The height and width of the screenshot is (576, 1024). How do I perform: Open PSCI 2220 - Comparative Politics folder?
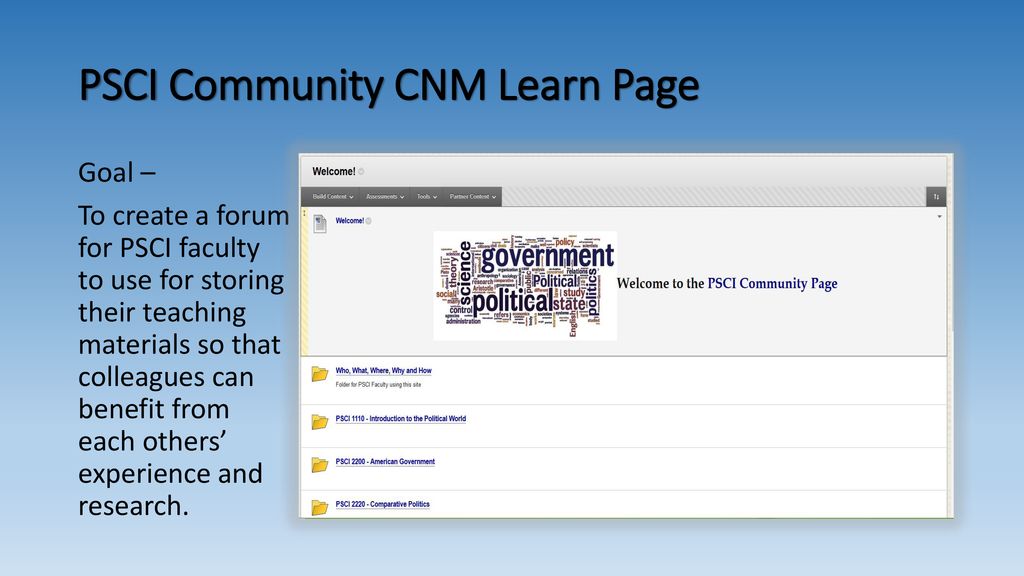pos(382,504)
